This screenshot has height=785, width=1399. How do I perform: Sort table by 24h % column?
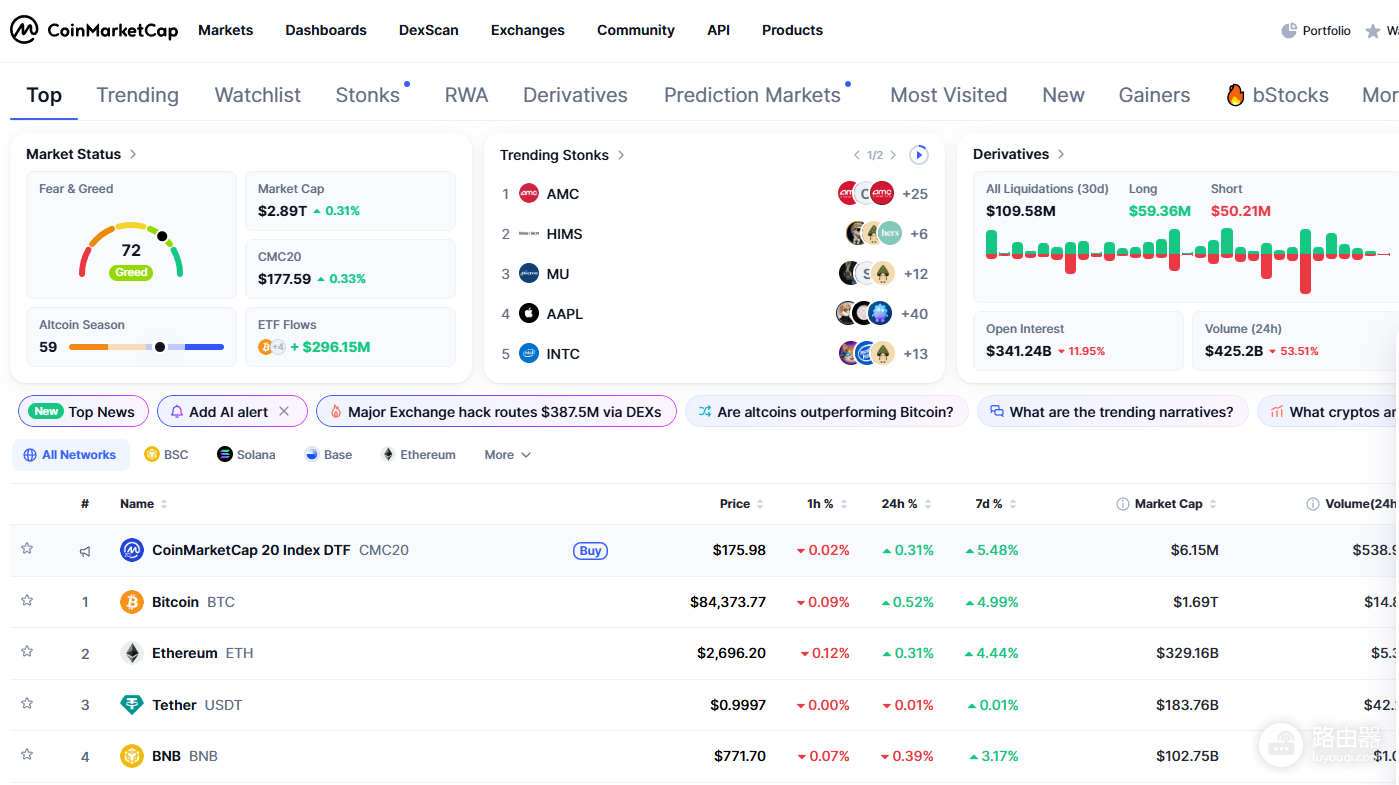(906, 504)
